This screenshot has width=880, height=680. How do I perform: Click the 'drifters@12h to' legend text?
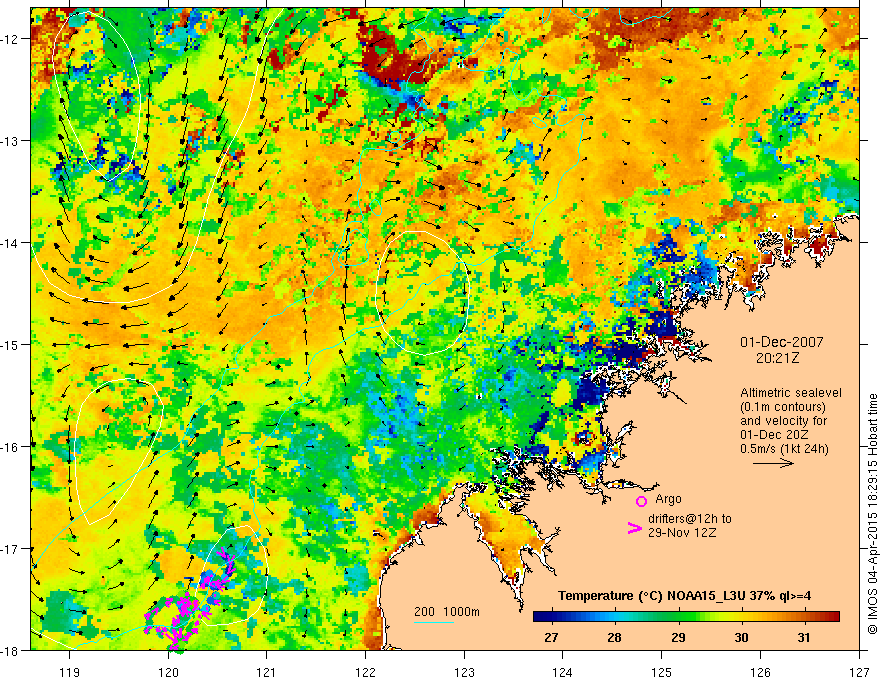[x=690, y=518]
